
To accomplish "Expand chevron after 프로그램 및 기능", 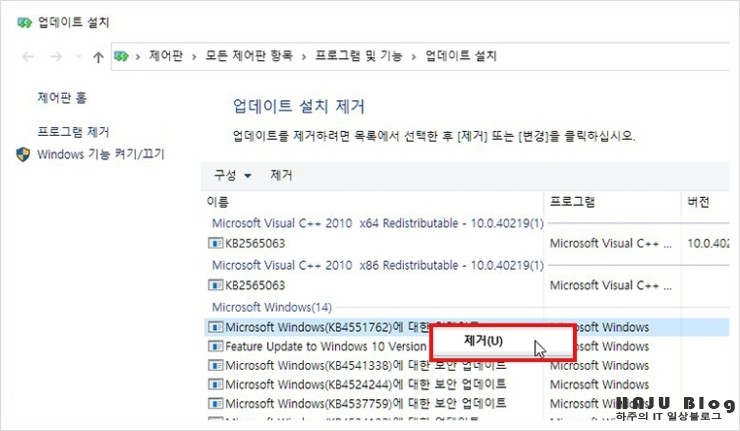I will (413, 57).
